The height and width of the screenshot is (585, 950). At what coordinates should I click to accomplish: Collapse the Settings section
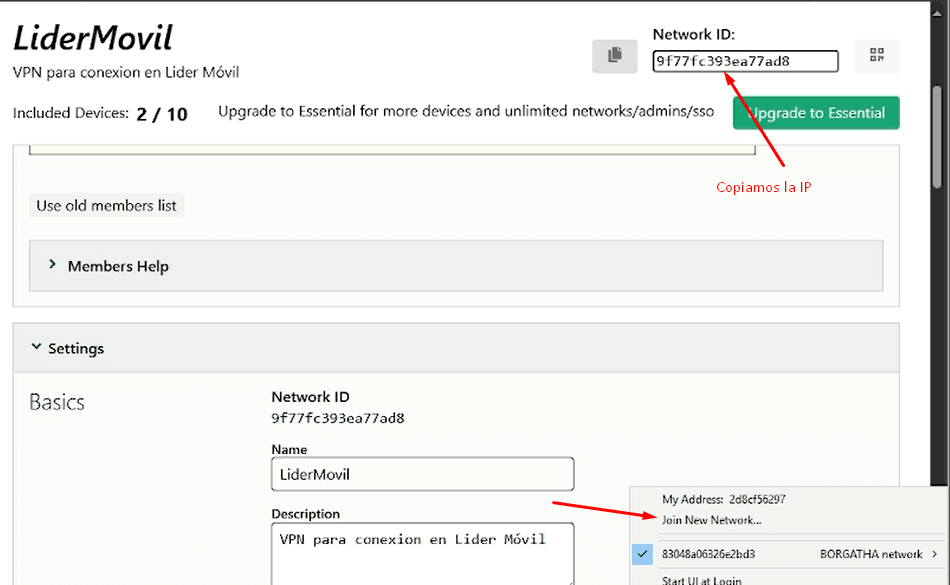coord(36,348)
